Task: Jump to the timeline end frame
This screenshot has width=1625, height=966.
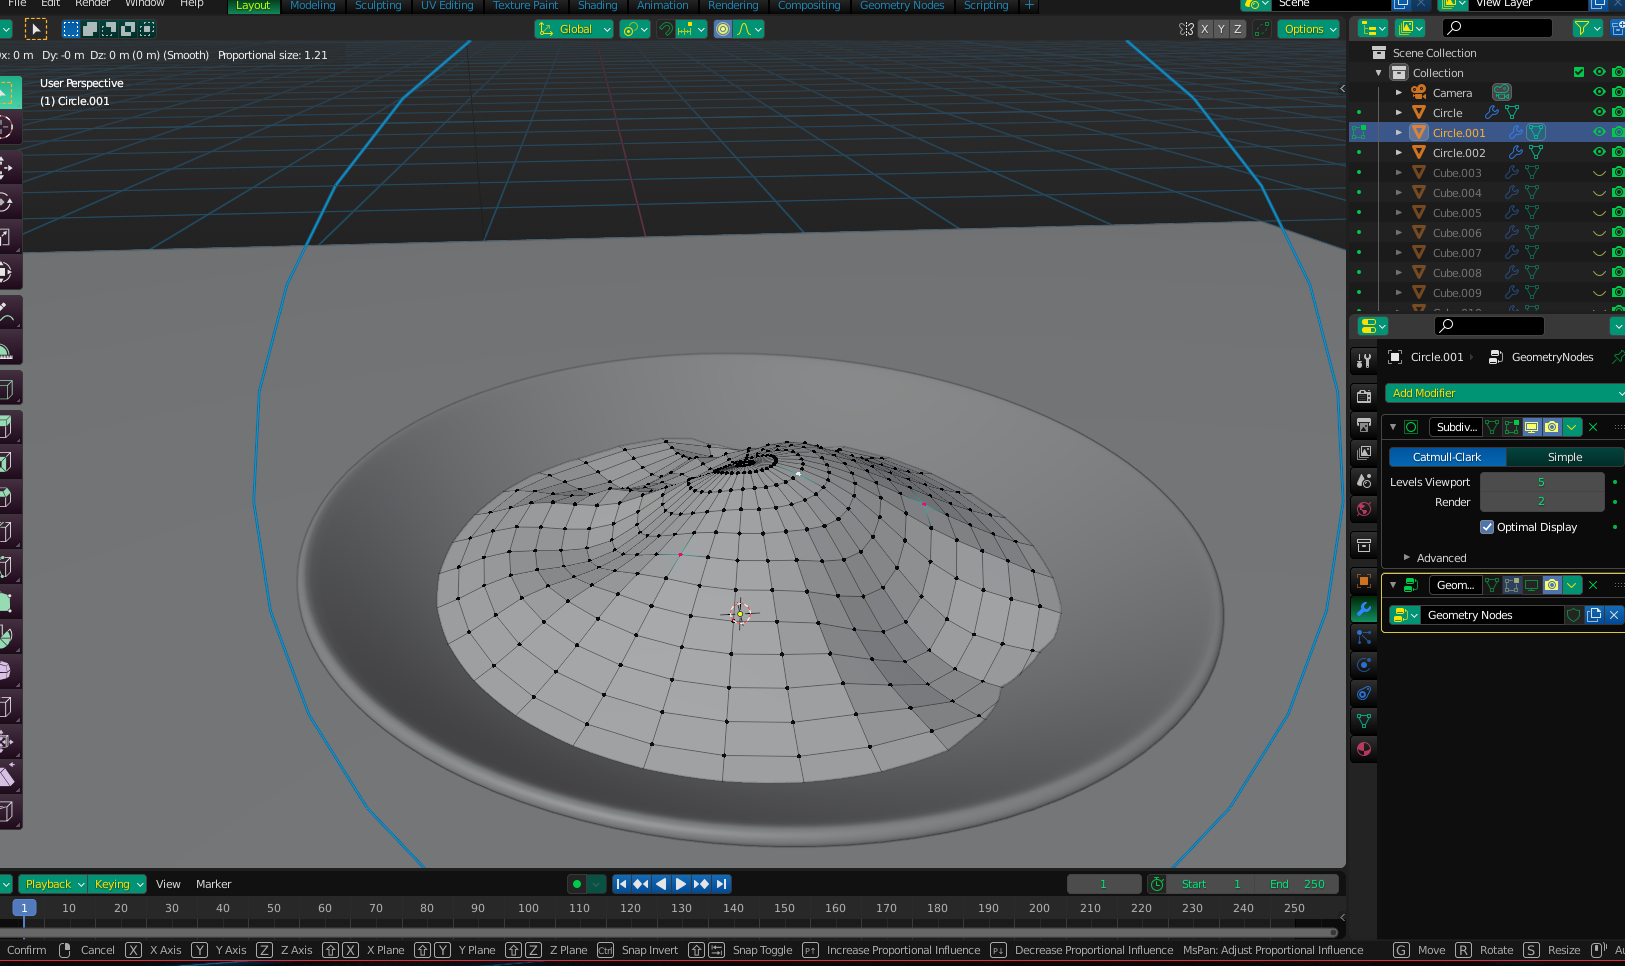Action: click(x=721, y=884)
